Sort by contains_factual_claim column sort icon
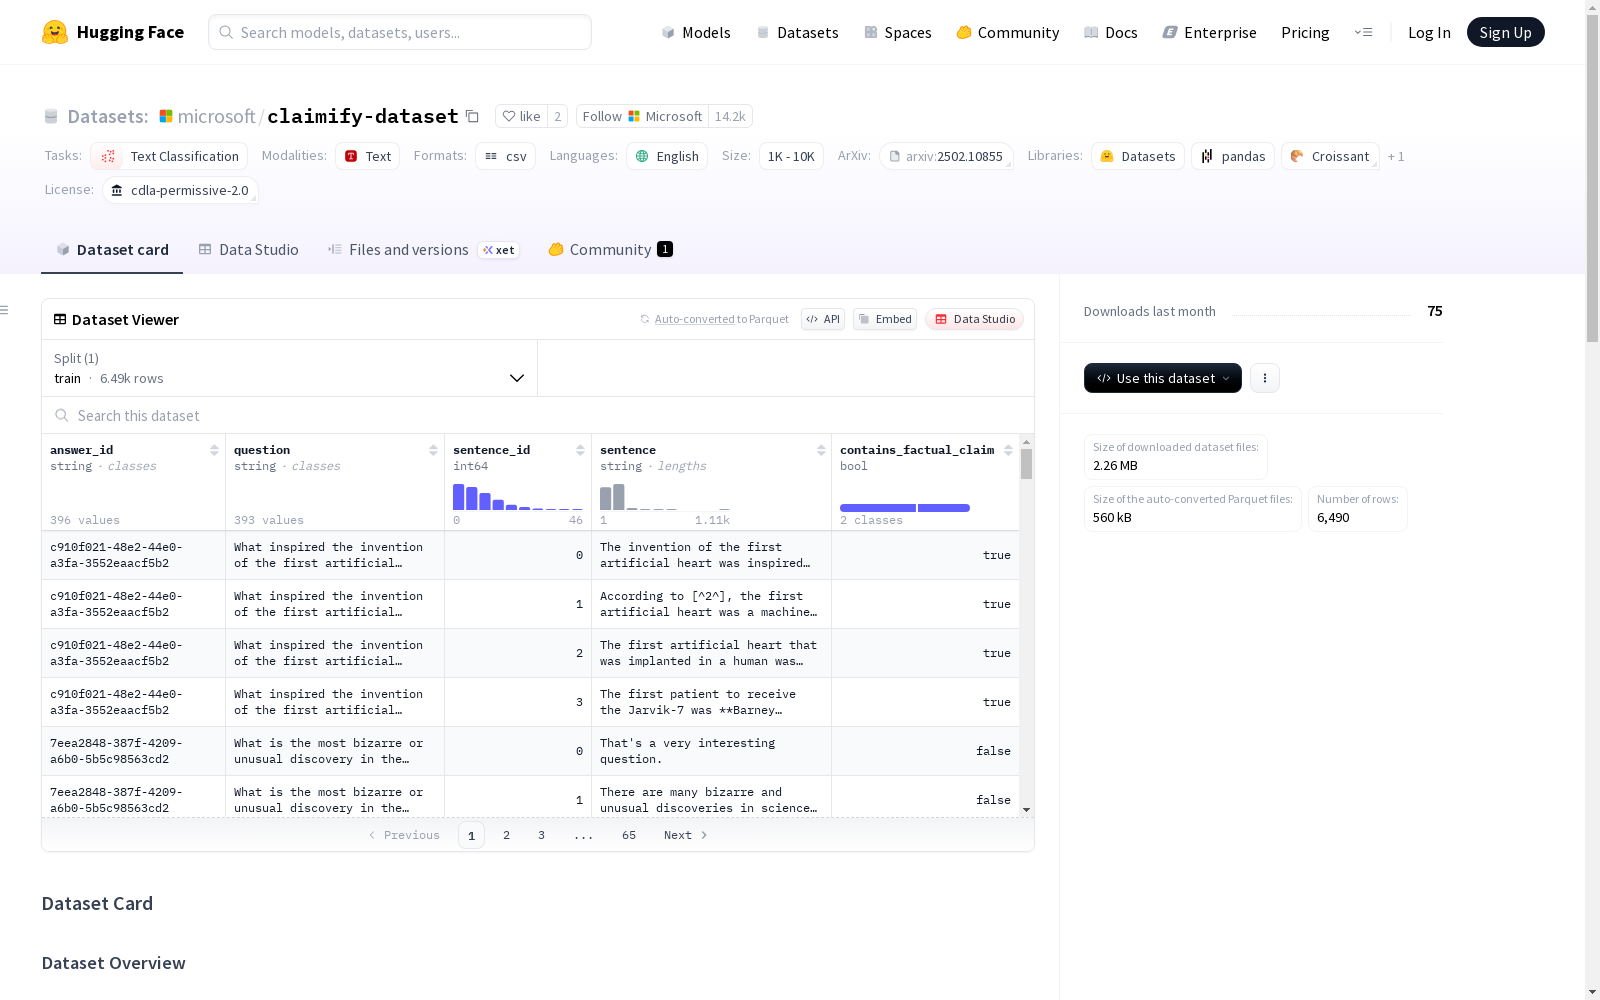This screenshot has width=1600, height=1000. click(1008, 450)
